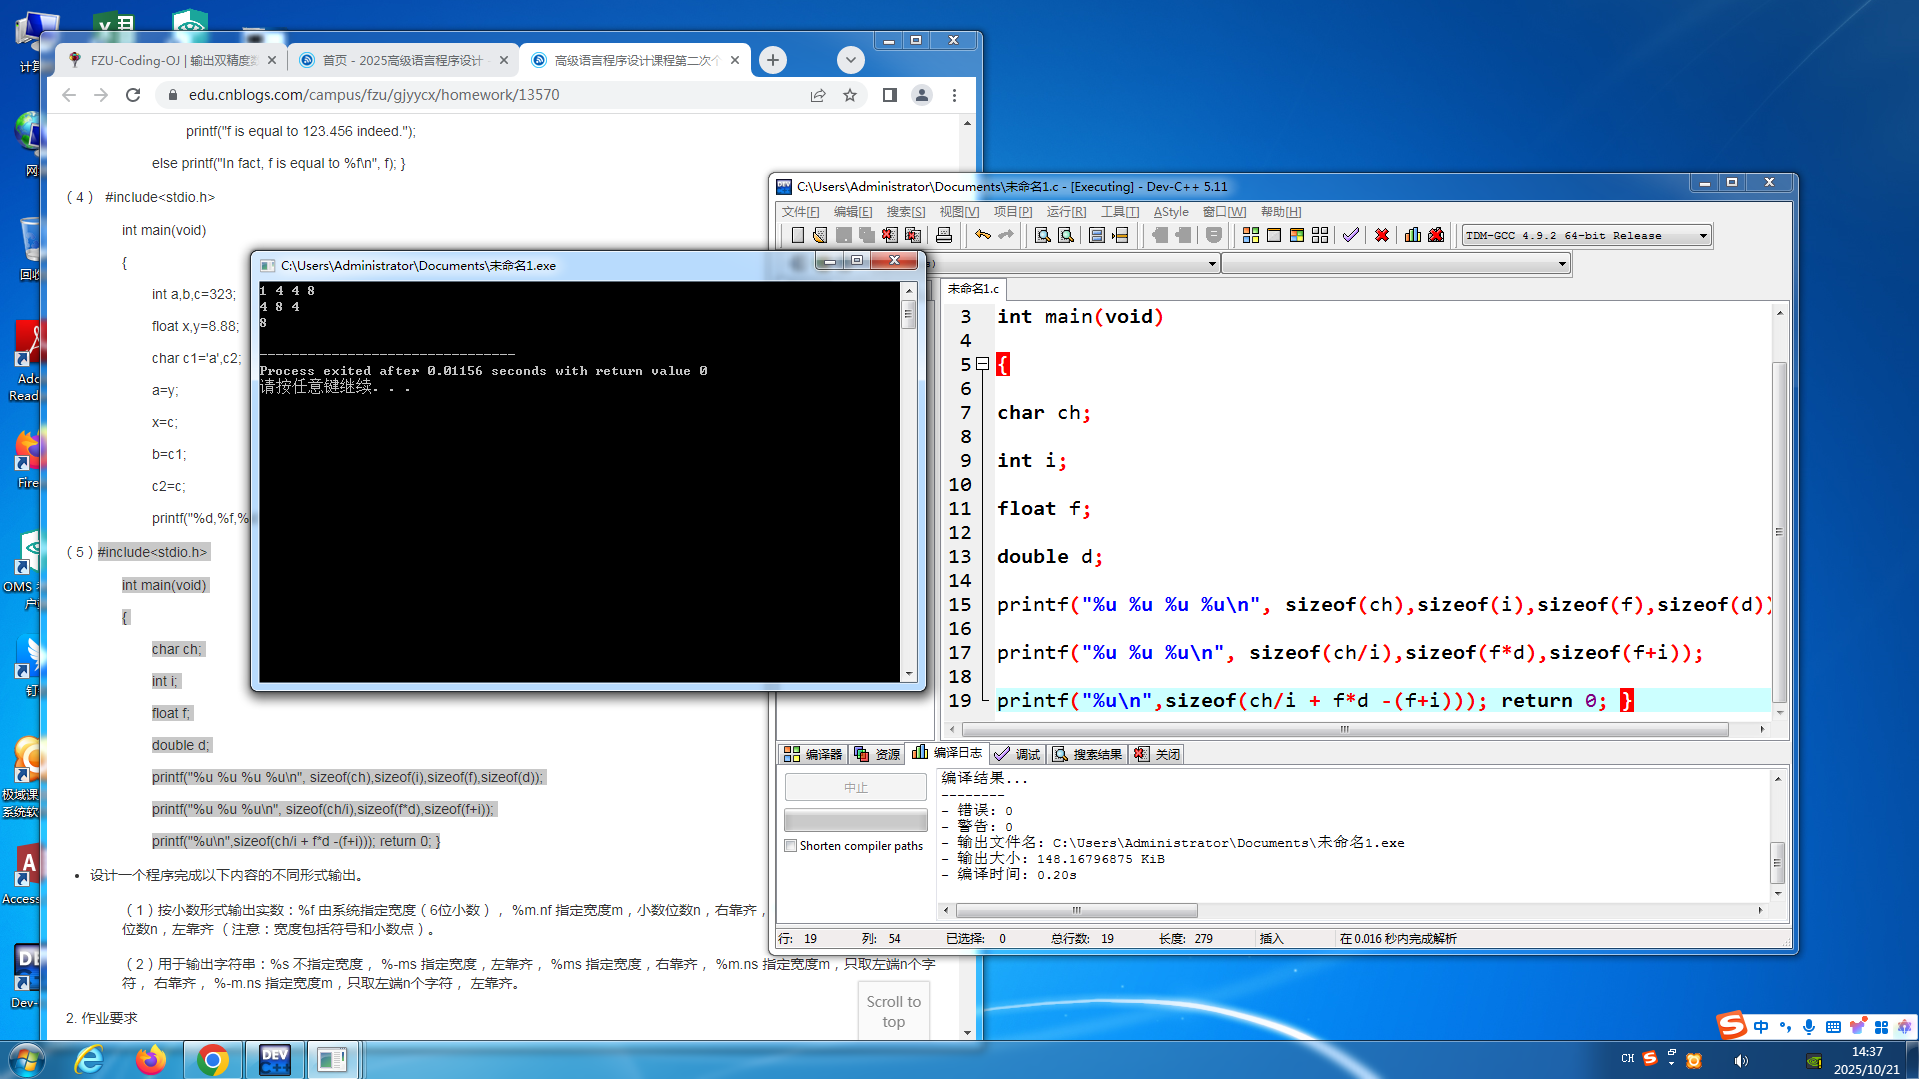The width and height of the screenshot is (1919, 1079).
Task: Open Chrome side panel icon
Action: pyautogui.click(x=890, y=95)
